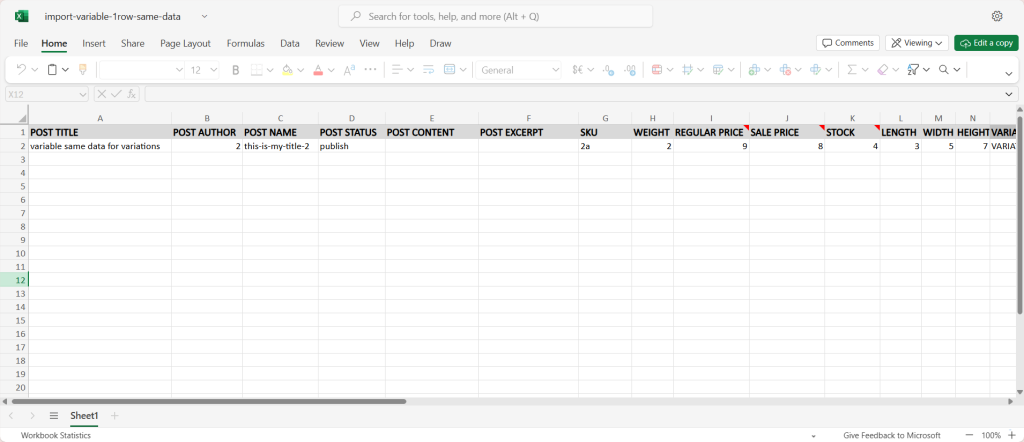Click the Format as Table icon

pos(718,70)
